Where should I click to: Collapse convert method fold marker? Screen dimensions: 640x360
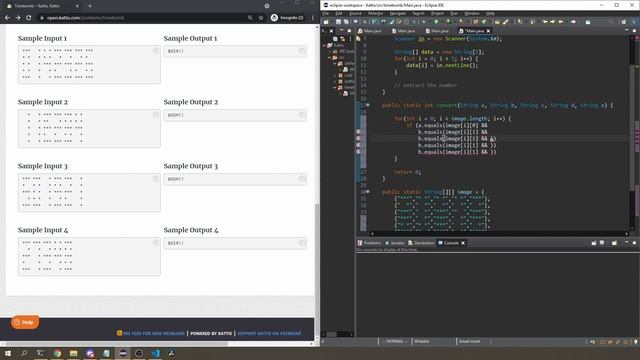[x=368, y=105]
